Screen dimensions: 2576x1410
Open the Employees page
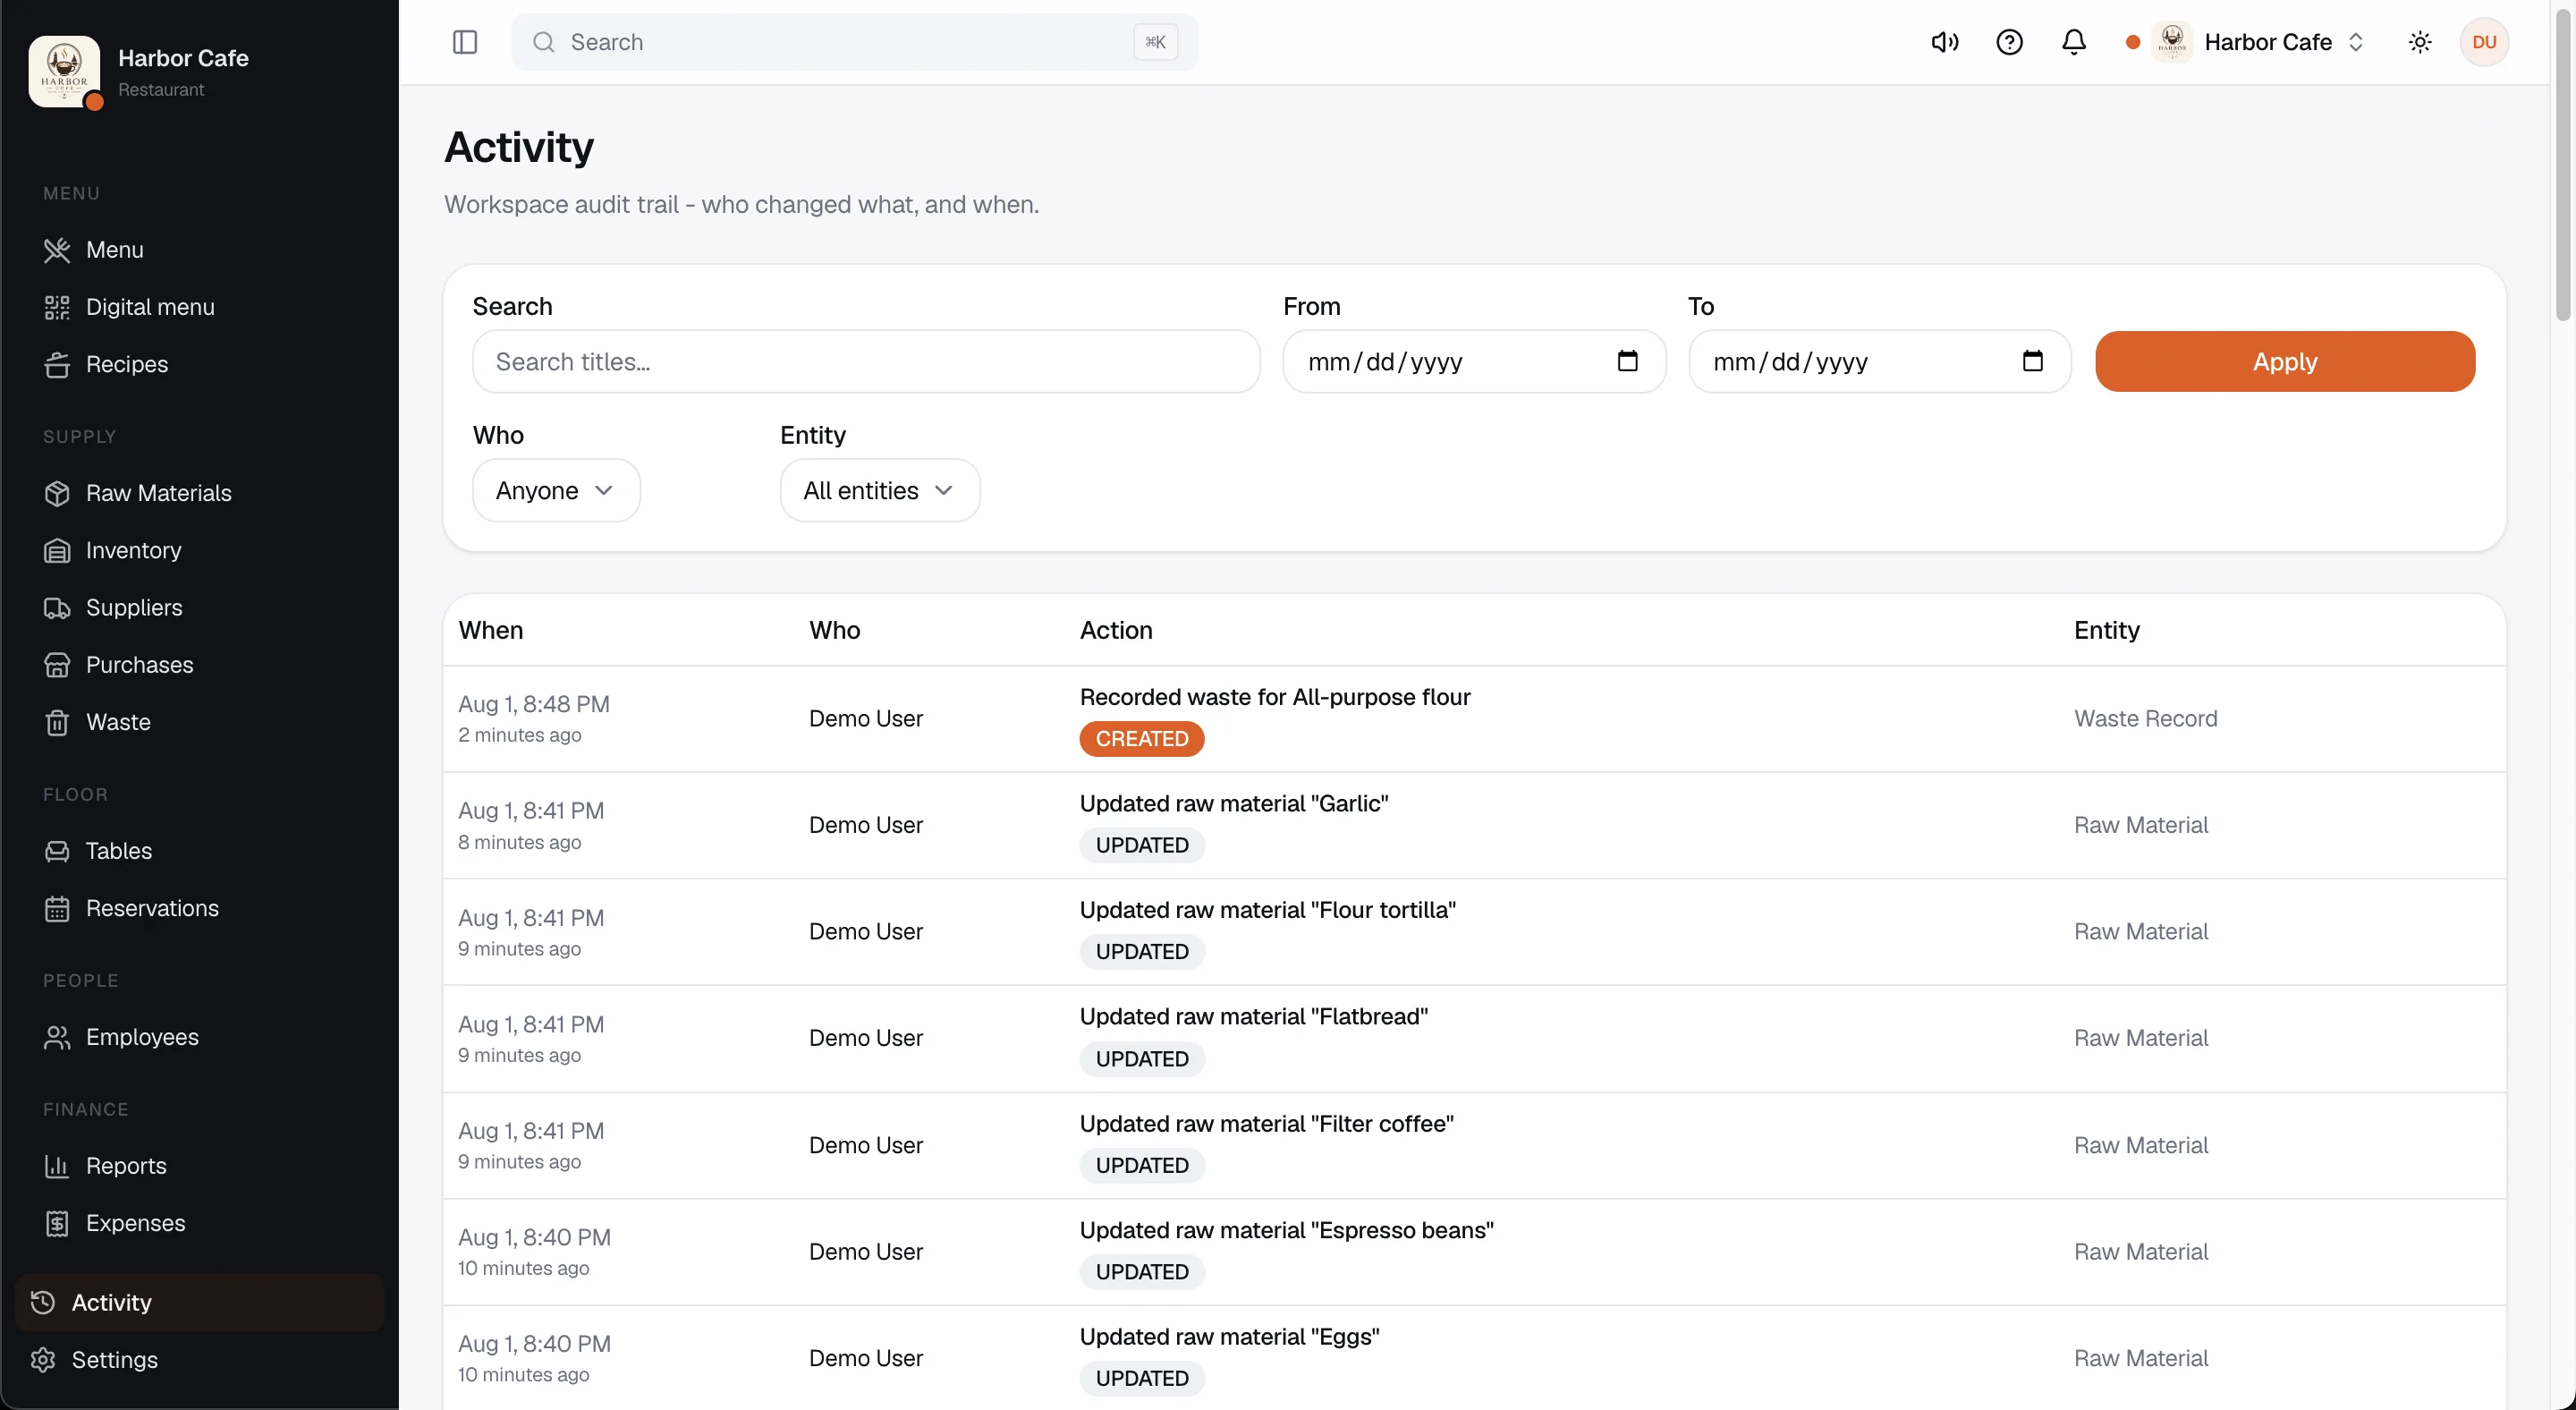200,1037
